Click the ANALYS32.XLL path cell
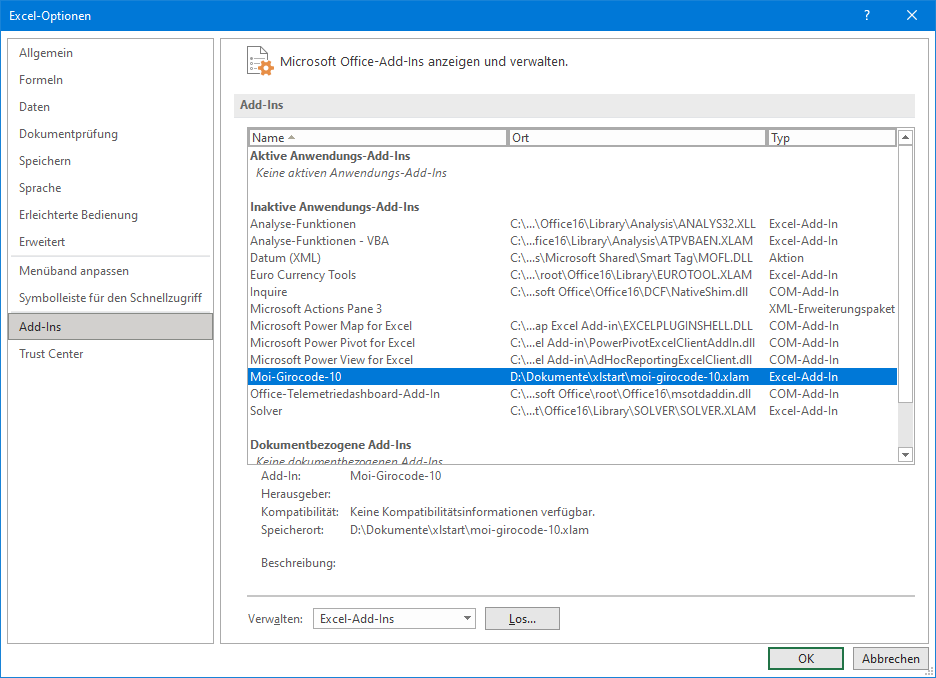936x678 pixels. click(633, 224)
